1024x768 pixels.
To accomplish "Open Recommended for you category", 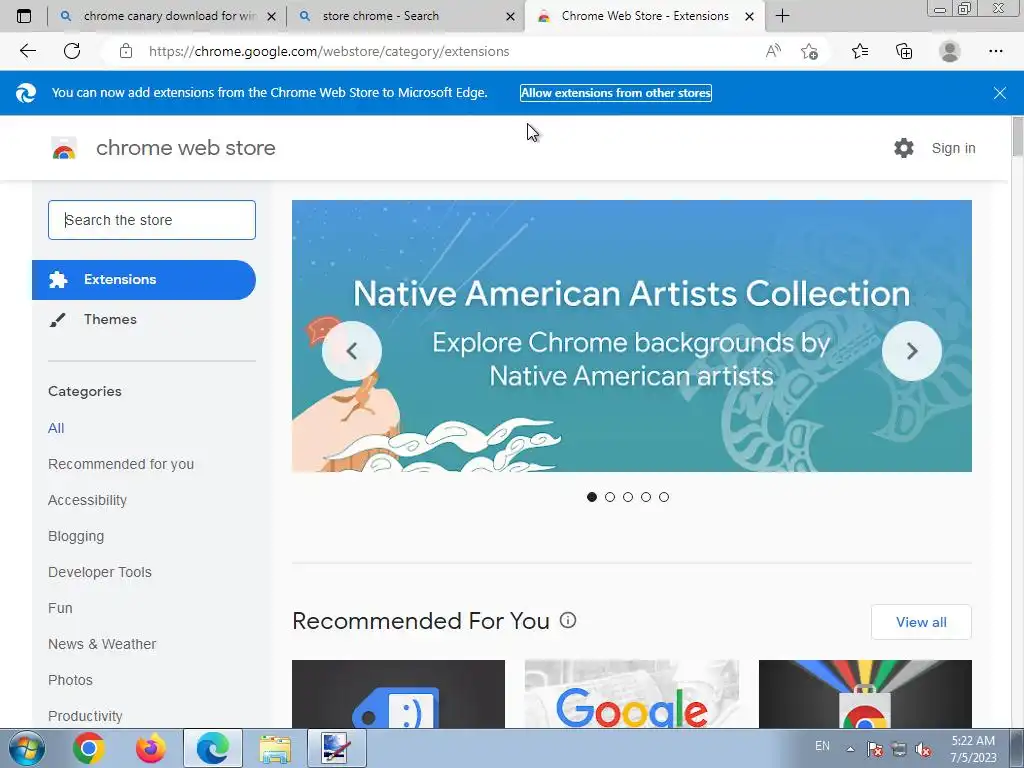I will (x=121, y=464).
